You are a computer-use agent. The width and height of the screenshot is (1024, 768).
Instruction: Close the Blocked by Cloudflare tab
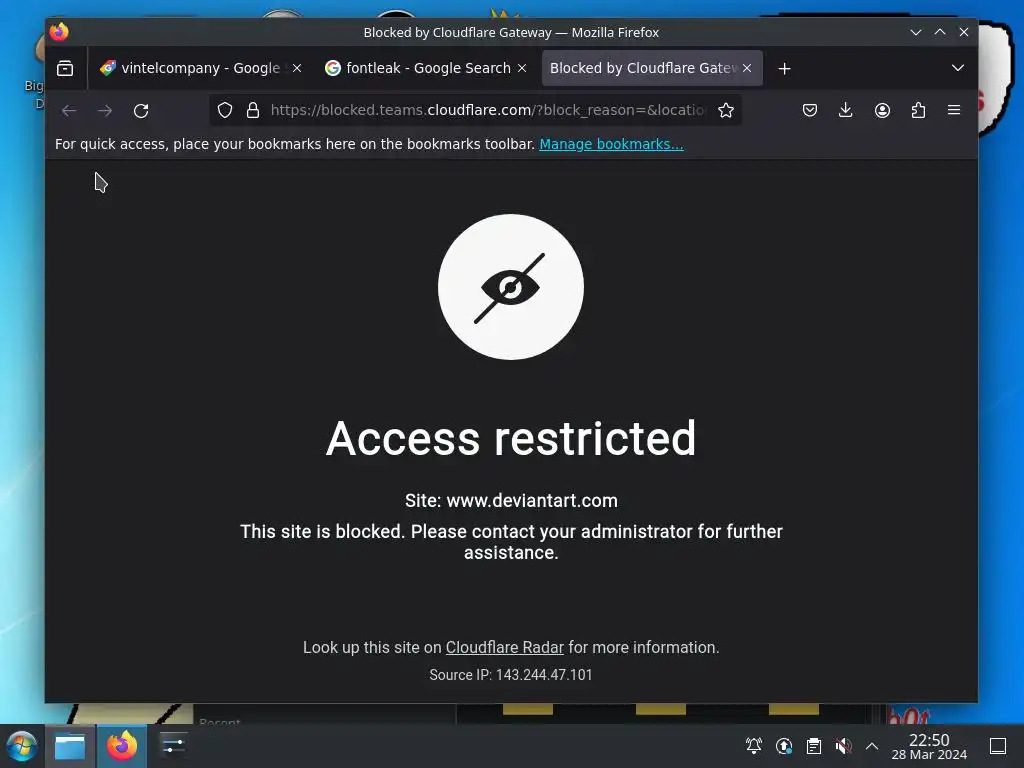pyautogui.click(x=747, y=68)
